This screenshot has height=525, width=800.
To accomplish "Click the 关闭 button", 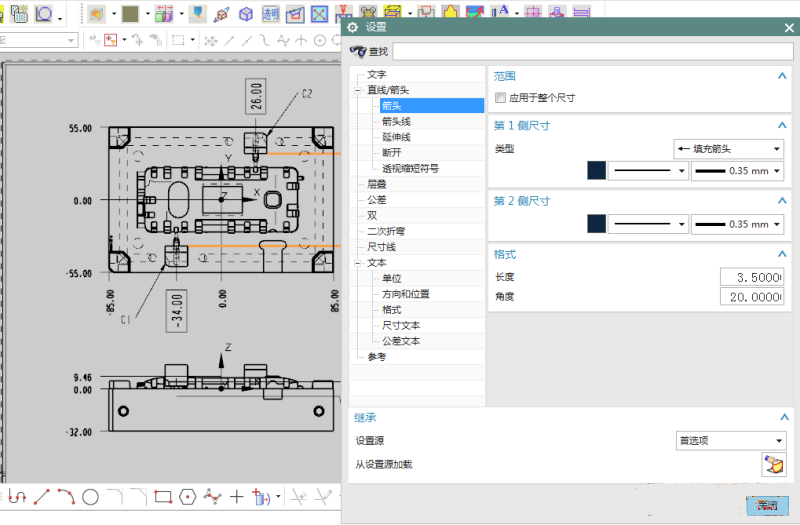I will 767,505.
